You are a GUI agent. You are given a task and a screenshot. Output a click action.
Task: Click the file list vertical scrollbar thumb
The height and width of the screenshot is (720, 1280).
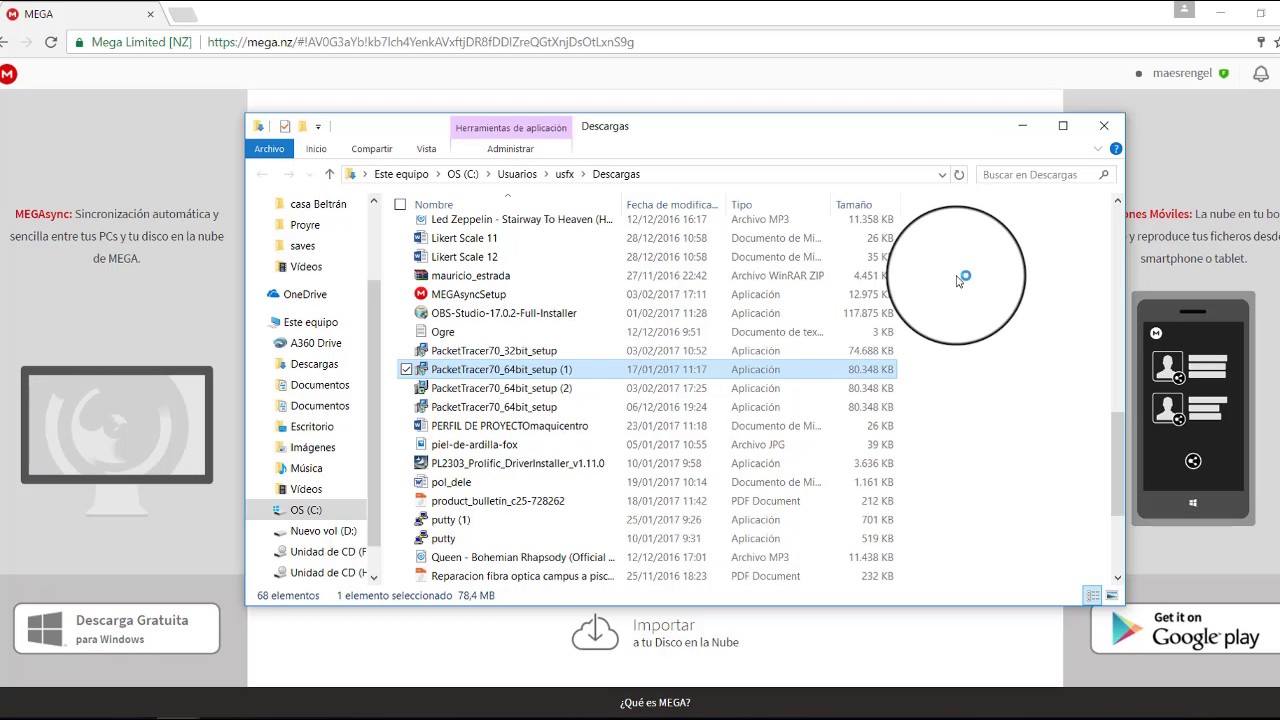(1117, 465)
